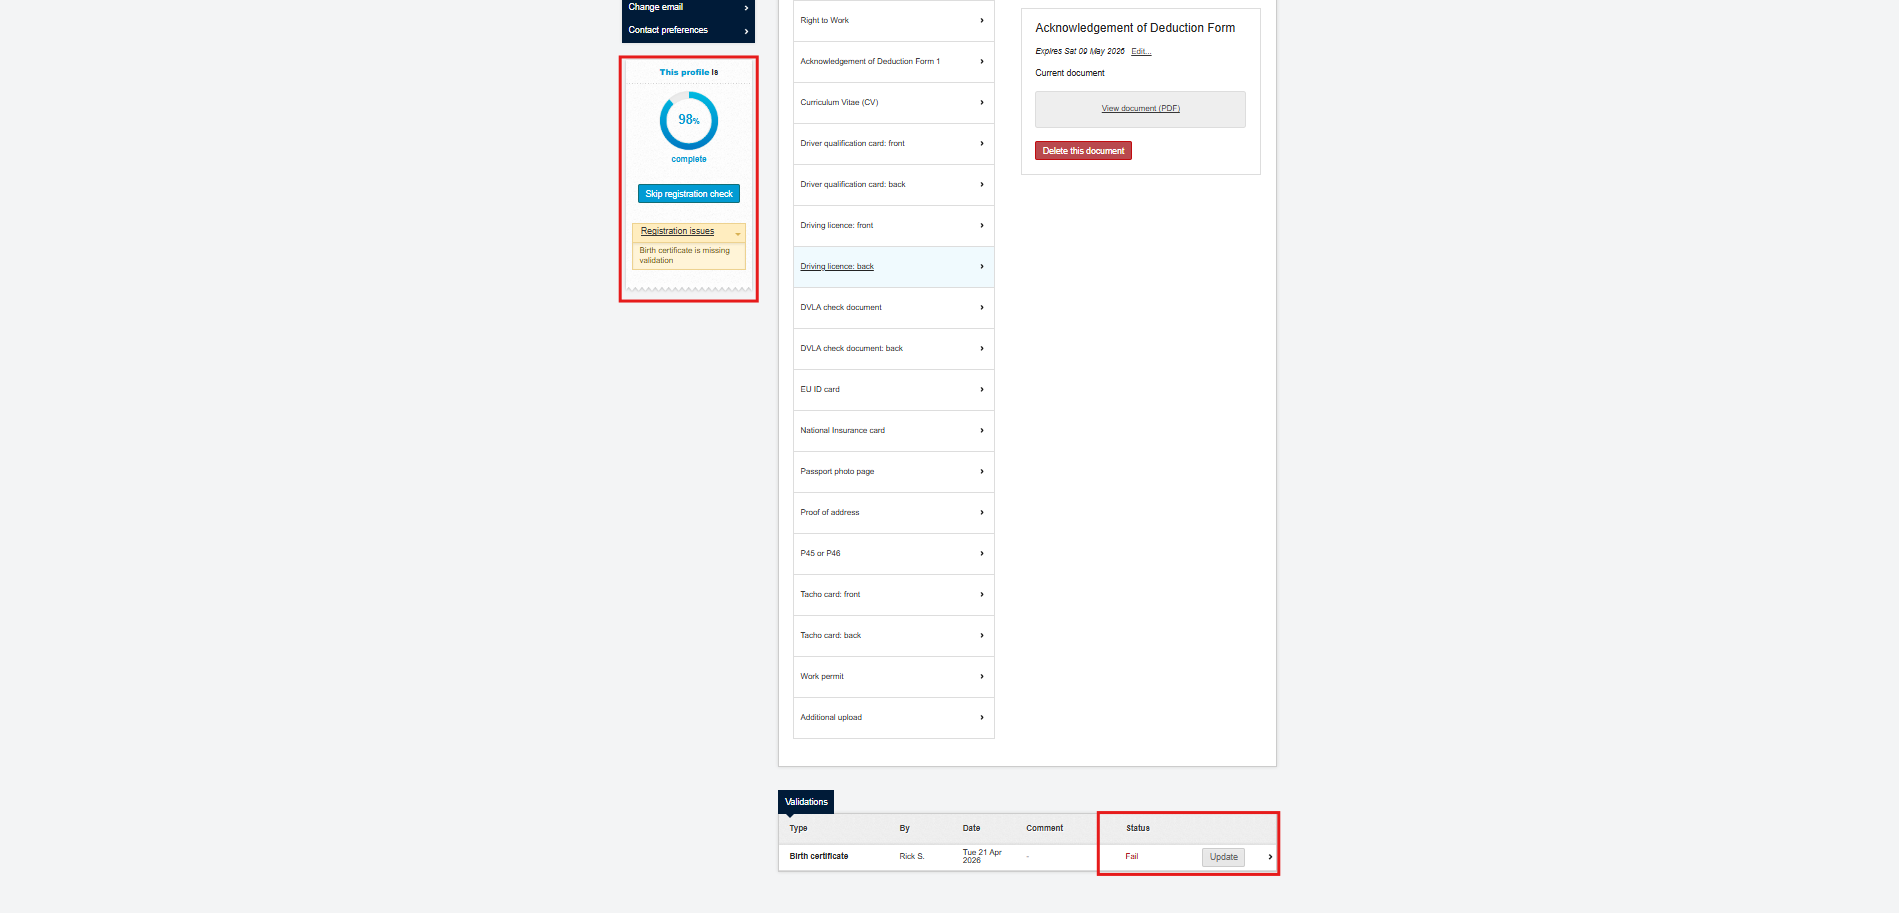Viewport: 1899px width, 913px height.
Task: Select the Driving licence: back document
Action: pos(892,266)
